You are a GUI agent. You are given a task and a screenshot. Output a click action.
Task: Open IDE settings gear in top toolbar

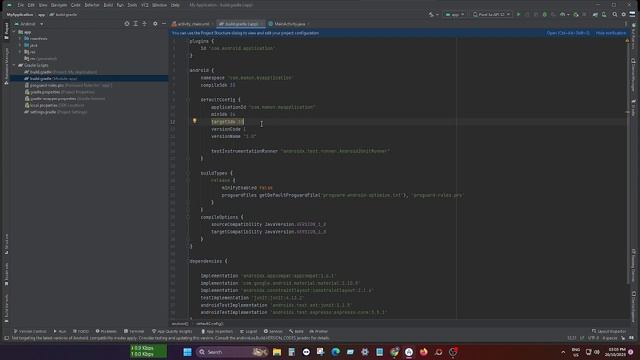pyautogui.click(x=624, y=14)
